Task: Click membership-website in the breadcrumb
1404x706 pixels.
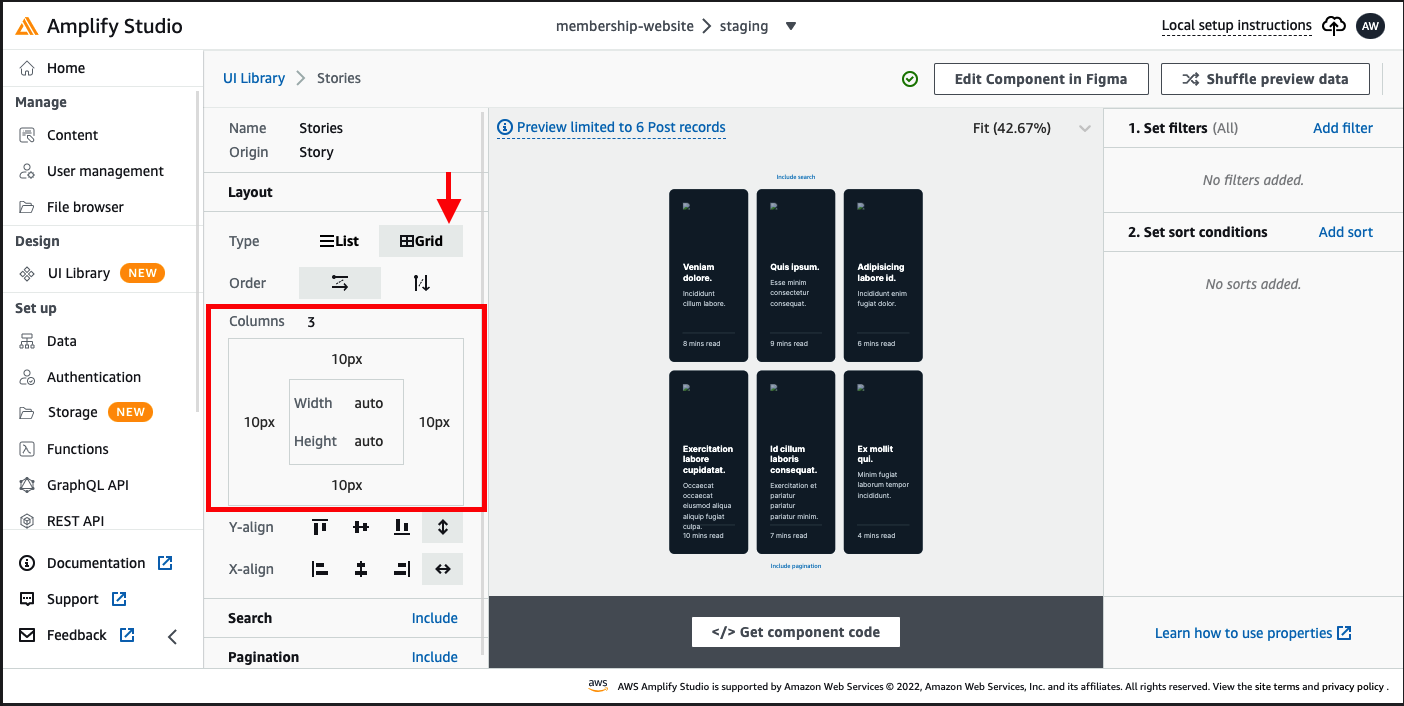Action: point(625,26)
